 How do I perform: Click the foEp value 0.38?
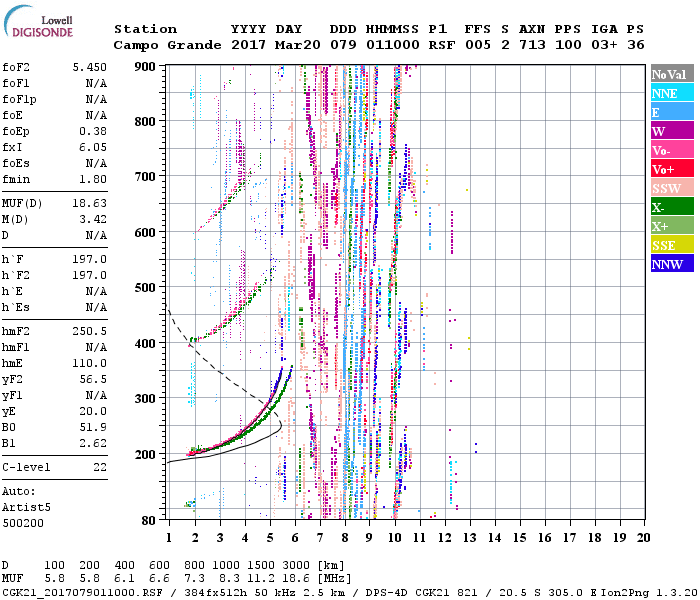[x=93, y=131]
